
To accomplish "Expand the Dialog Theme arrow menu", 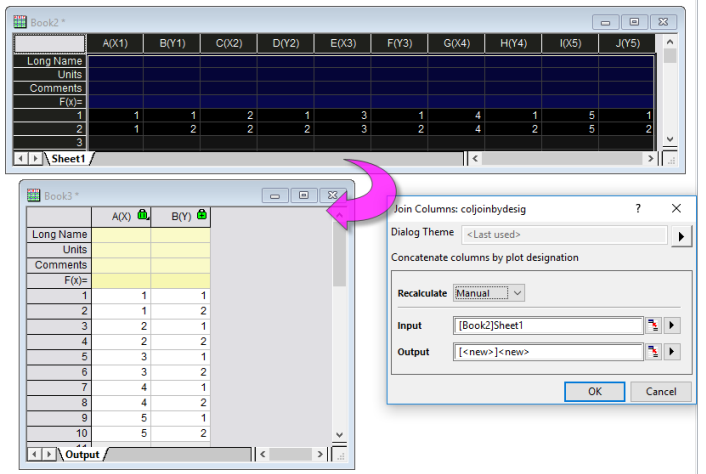I will pyautogui.click(x=681, y=235).
